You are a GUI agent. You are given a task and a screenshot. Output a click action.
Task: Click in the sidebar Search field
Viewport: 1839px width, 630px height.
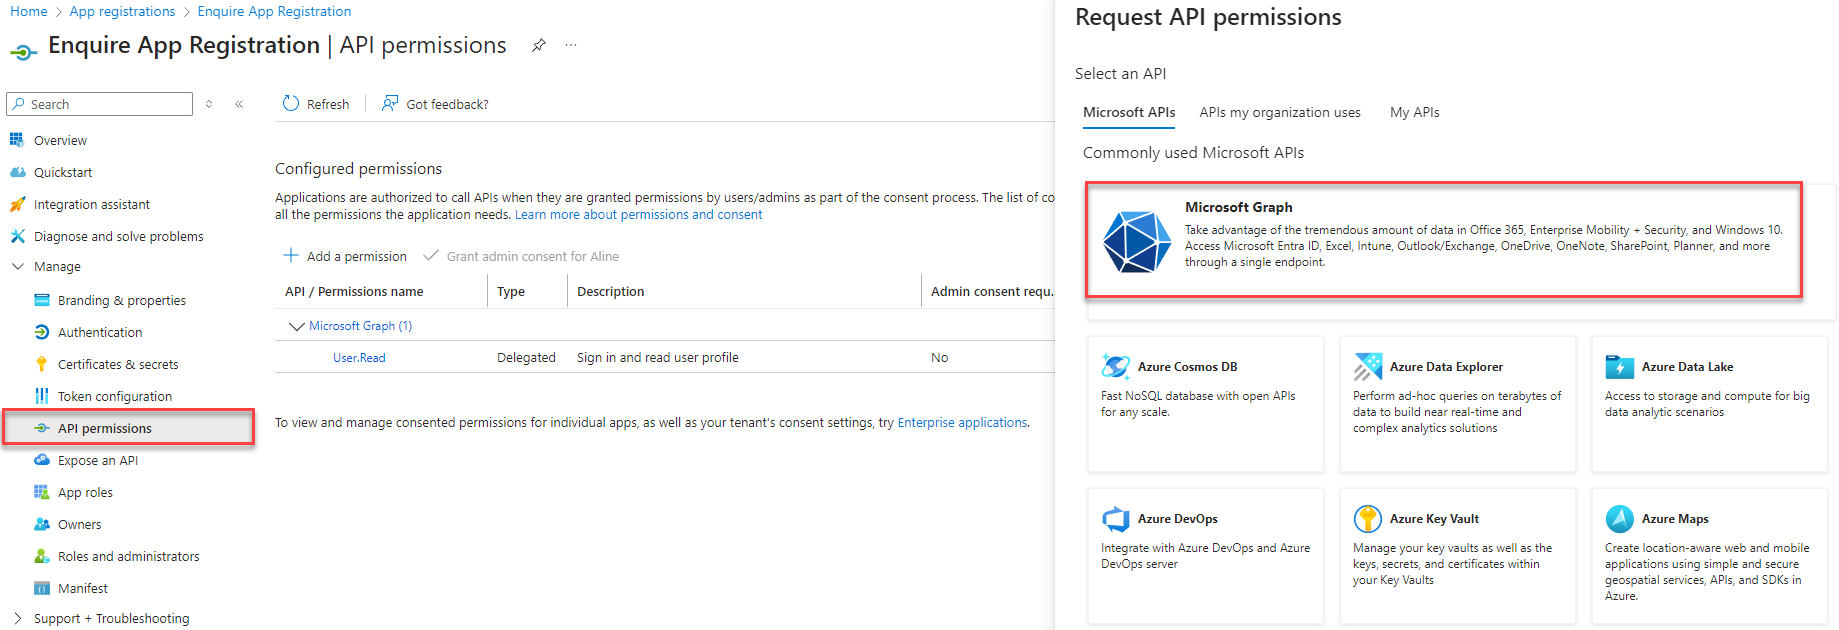coord(100,104)
